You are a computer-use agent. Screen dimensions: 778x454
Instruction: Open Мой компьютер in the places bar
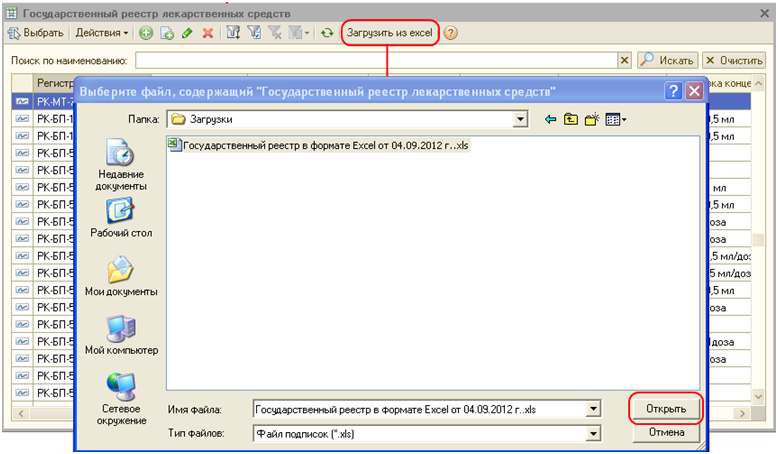click(x=121, y=335)
